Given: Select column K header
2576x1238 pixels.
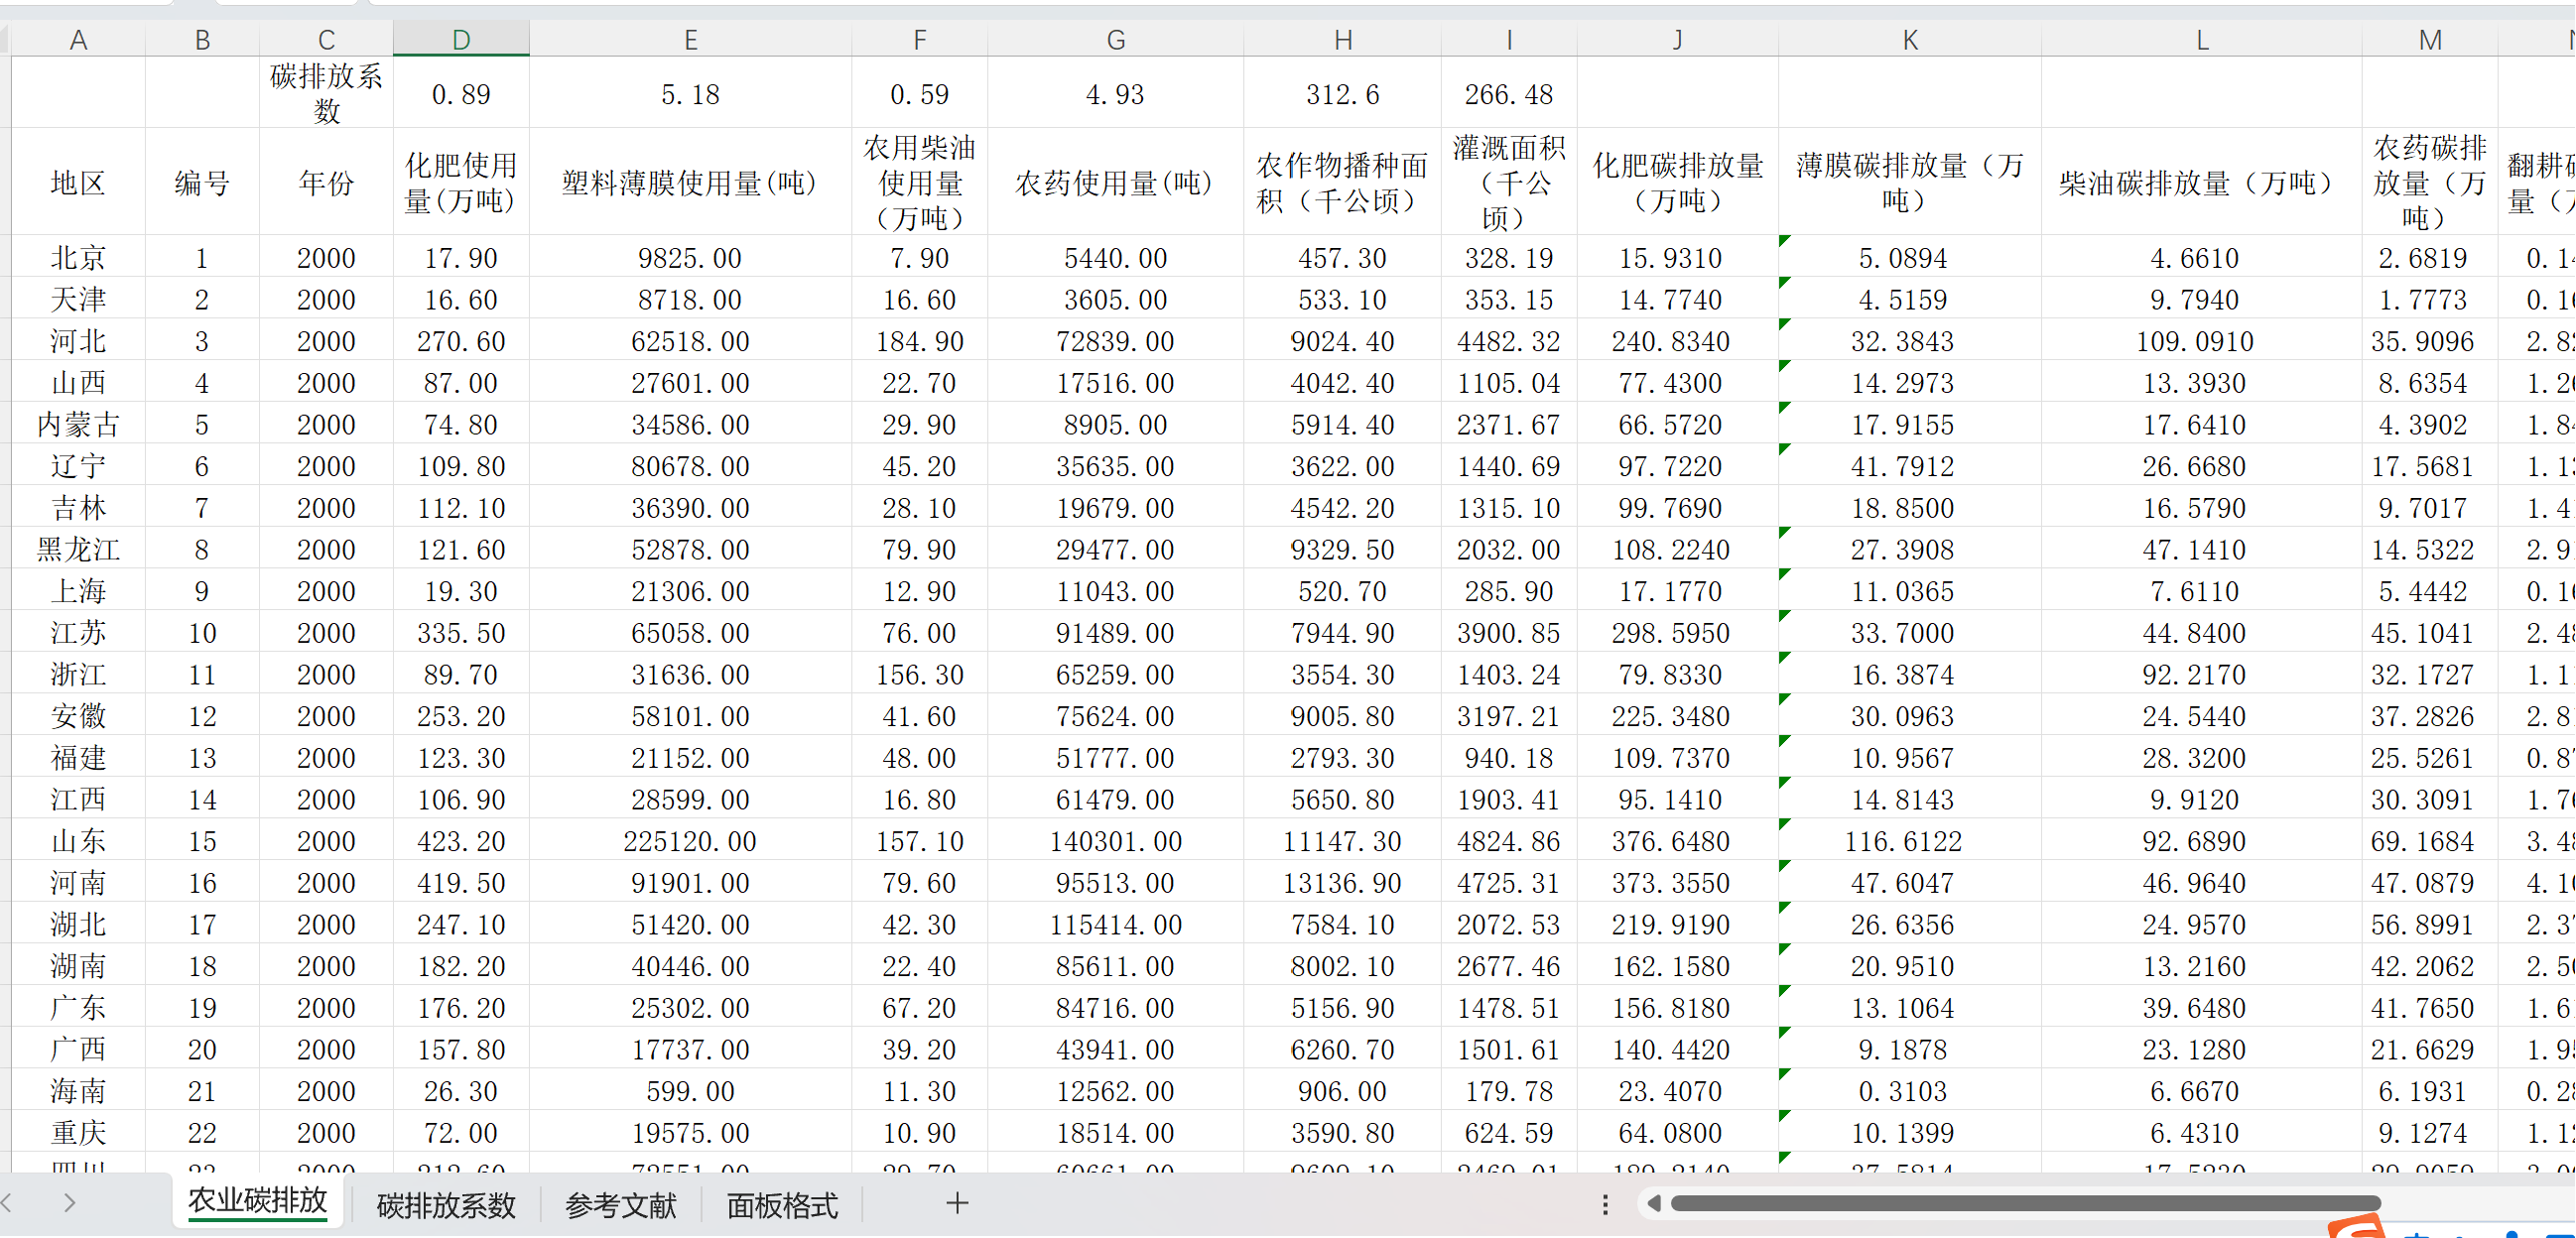Looking at the screenshot, I should 1909,40.
